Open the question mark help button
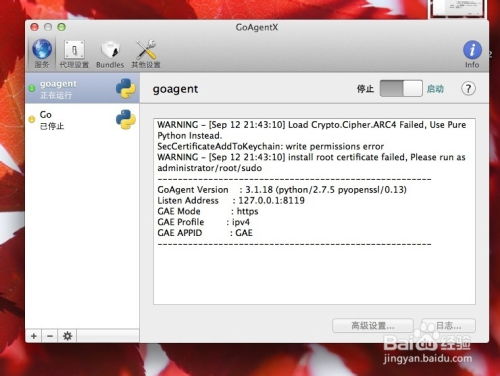 coord(468,89)
